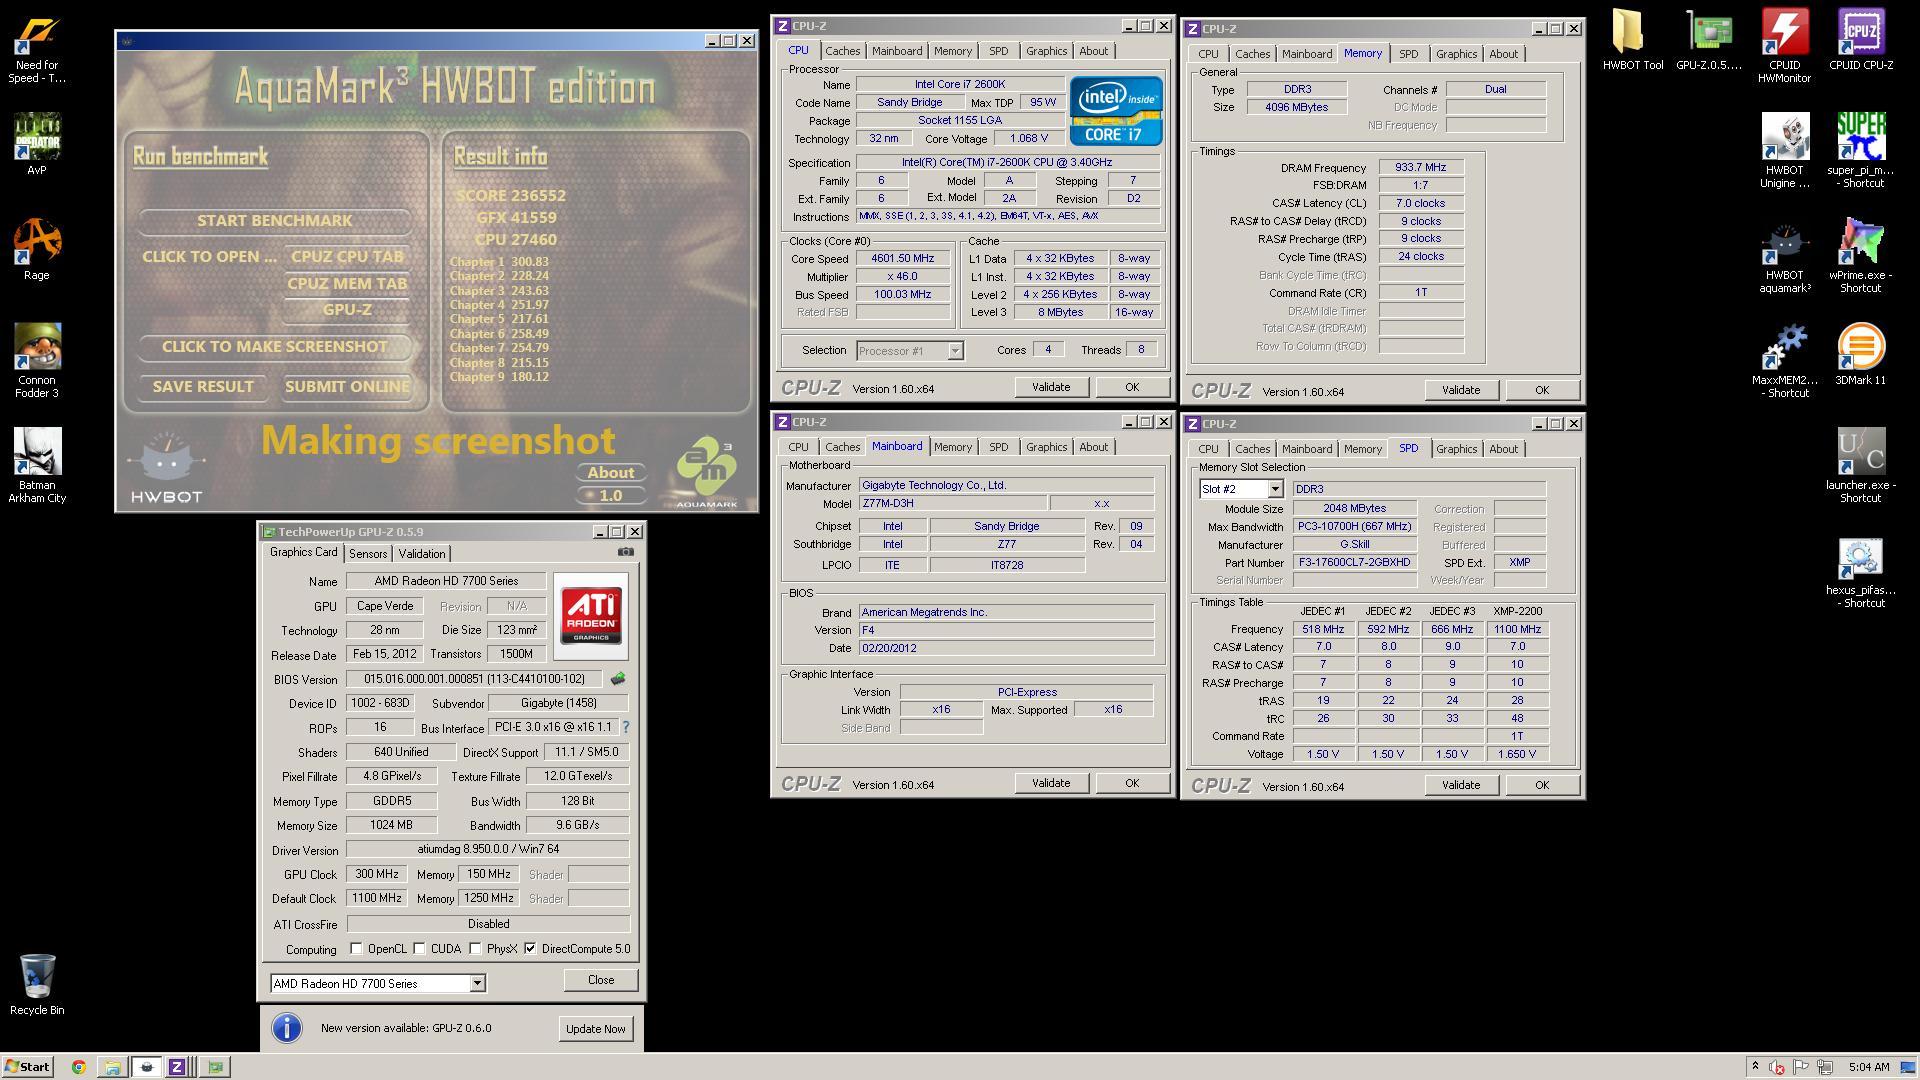Image resolution: width=1920 pixels, height=1080 pixels.
Task: Click GPU-Z Driver Version field
Action: point(488,849)
